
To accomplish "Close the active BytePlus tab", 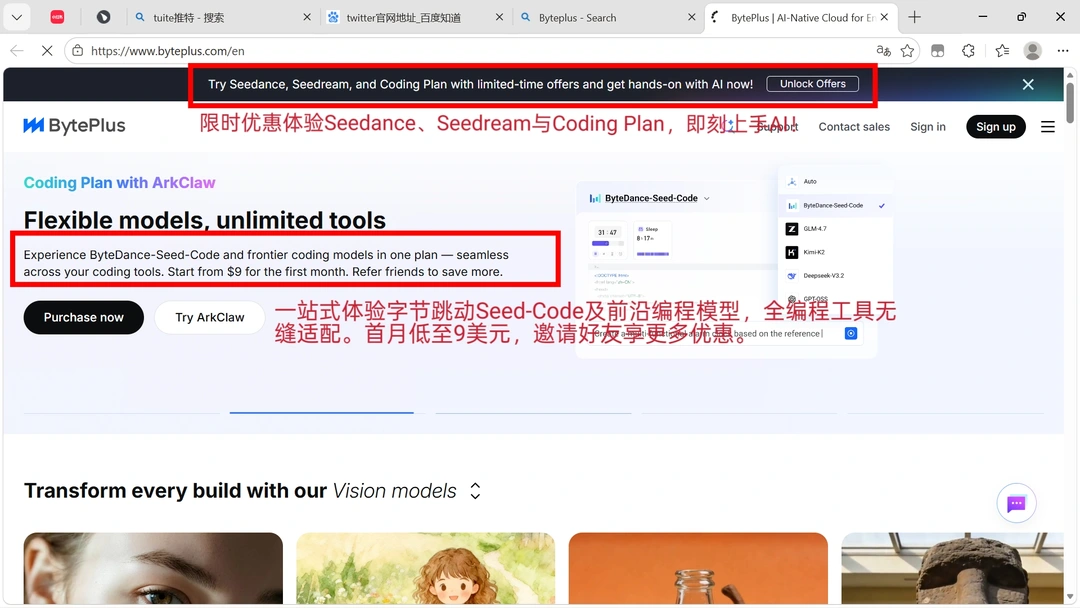I will [x=884, y=17].
